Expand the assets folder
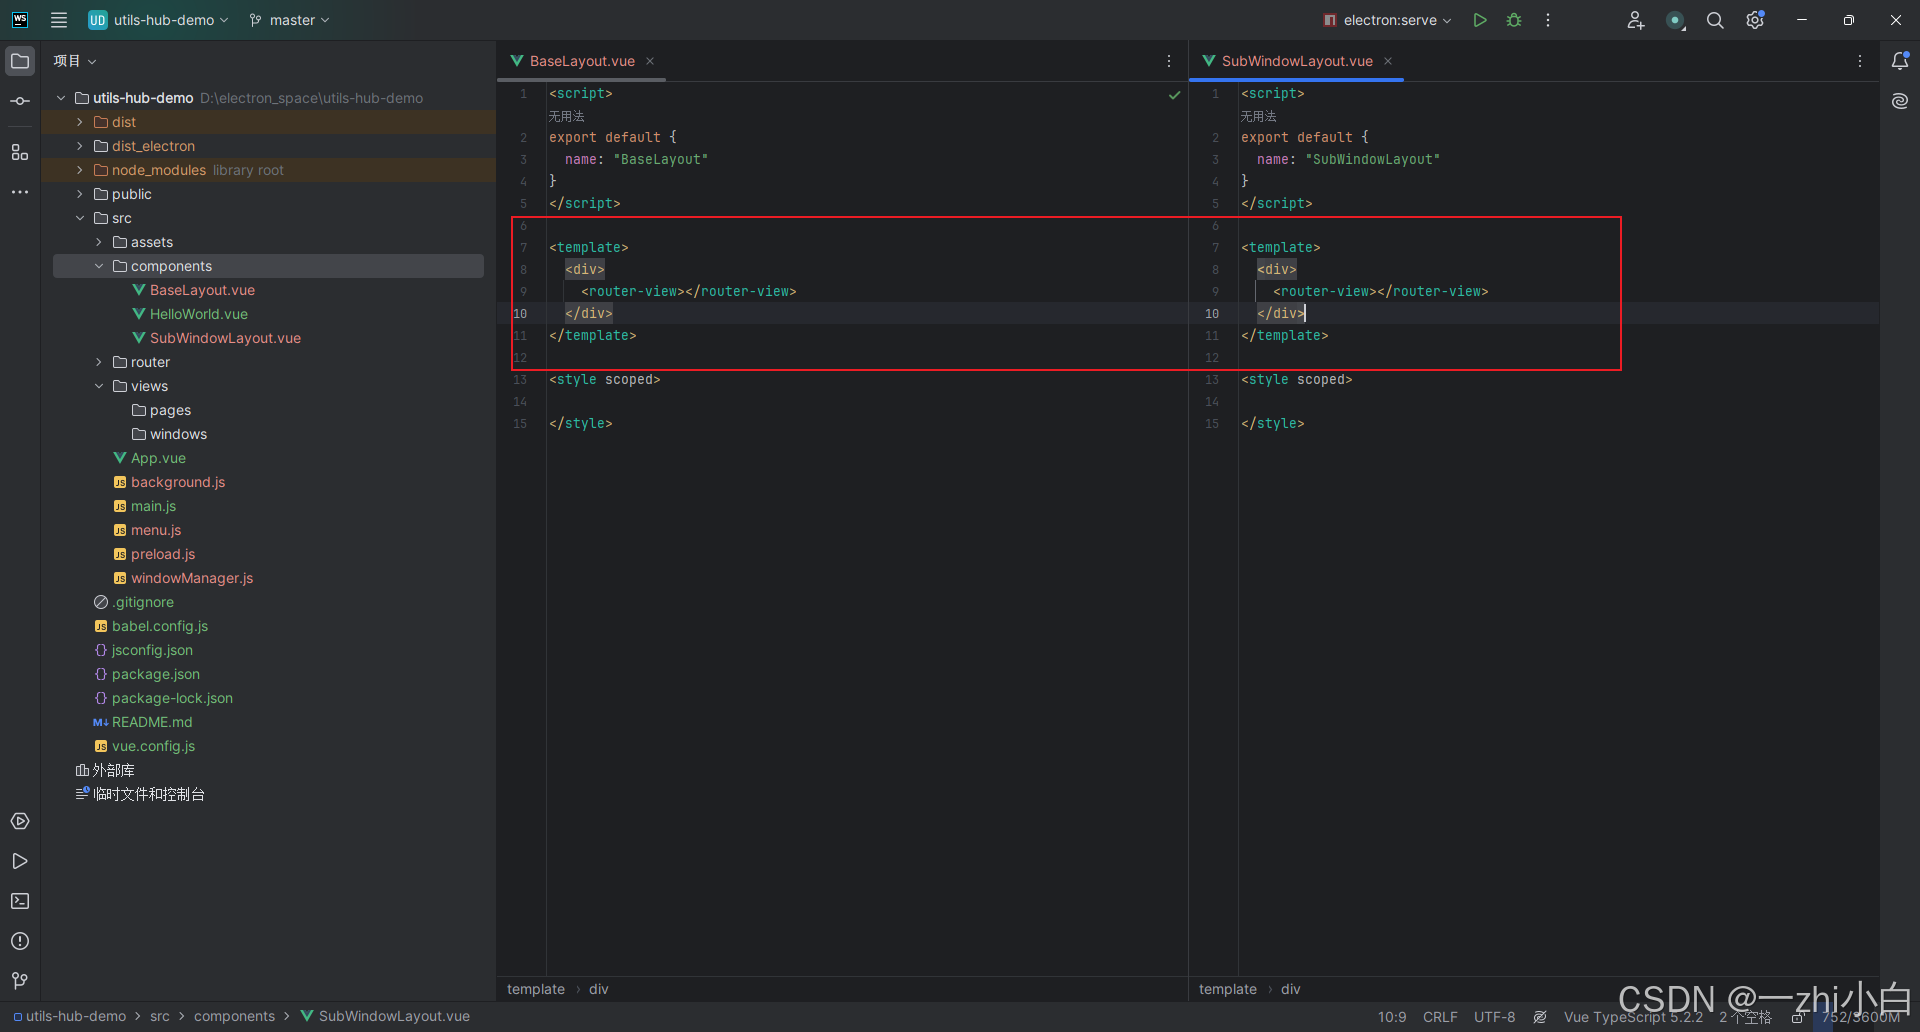Viewport: 1920px width, 1032px height. click(x=99, y=242)
